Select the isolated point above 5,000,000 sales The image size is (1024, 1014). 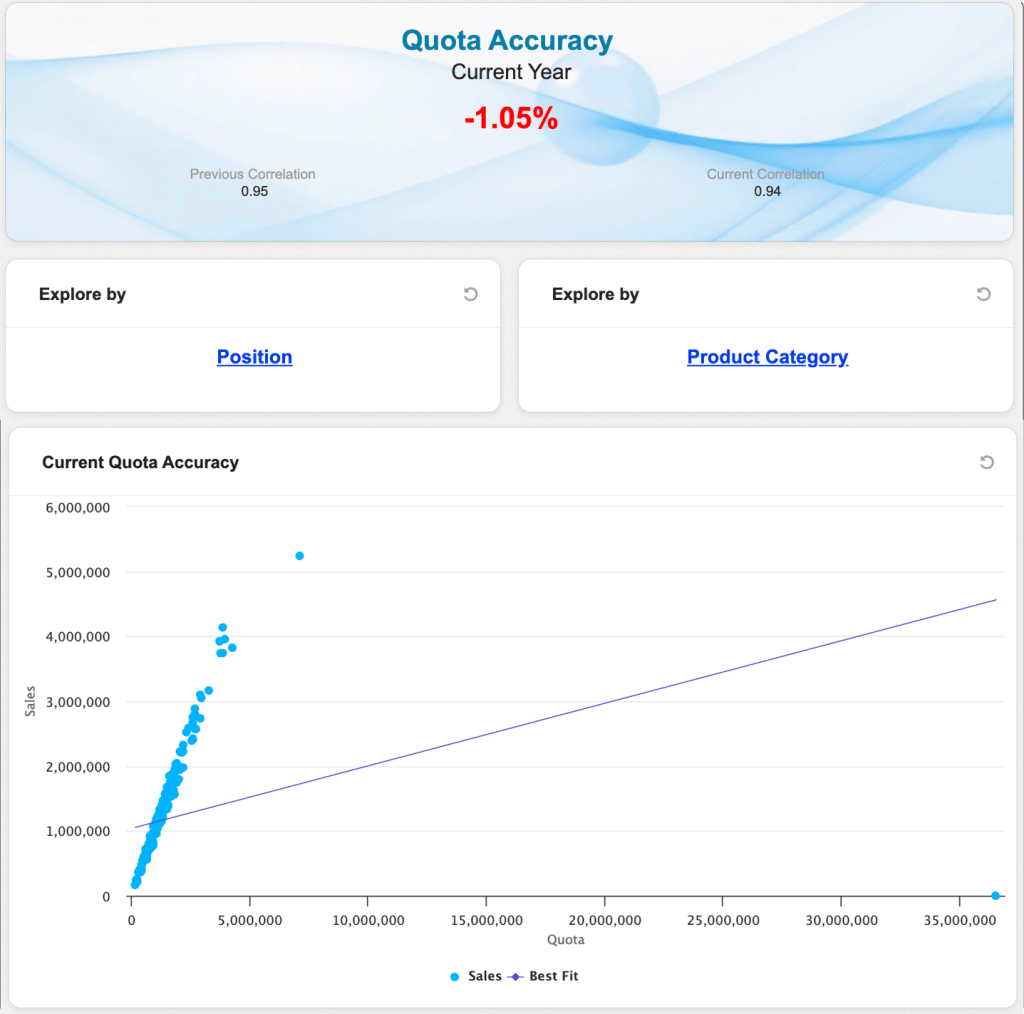[x=299, y=555]
